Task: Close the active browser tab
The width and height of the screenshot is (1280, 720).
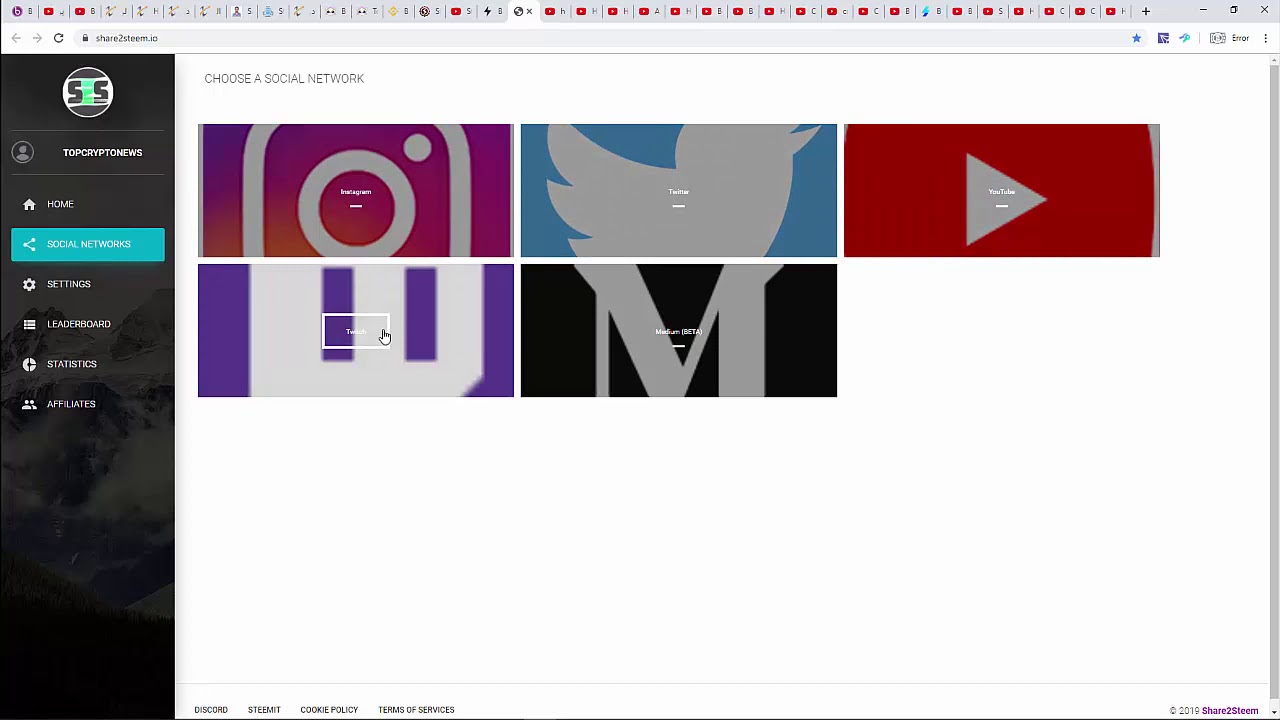Action: [x=530, y=11]
